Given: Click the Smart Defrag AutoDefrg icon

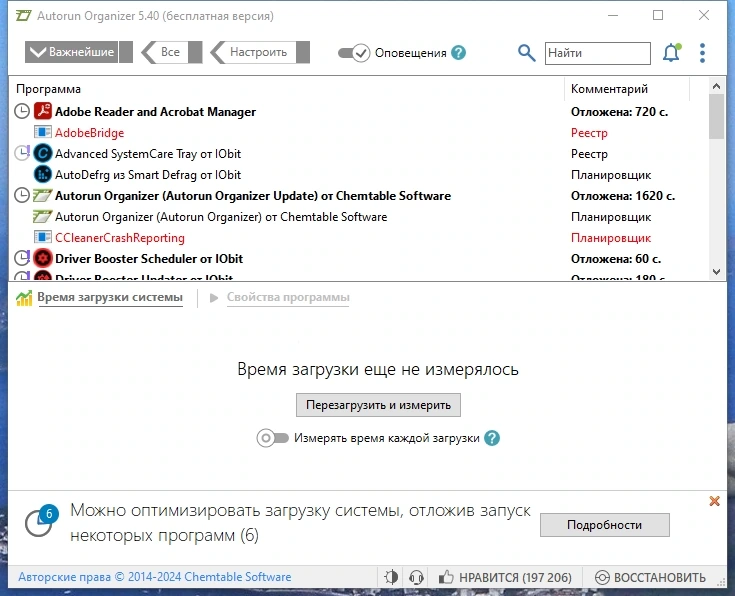Looking at the screenshot, I should click(43, 174).
